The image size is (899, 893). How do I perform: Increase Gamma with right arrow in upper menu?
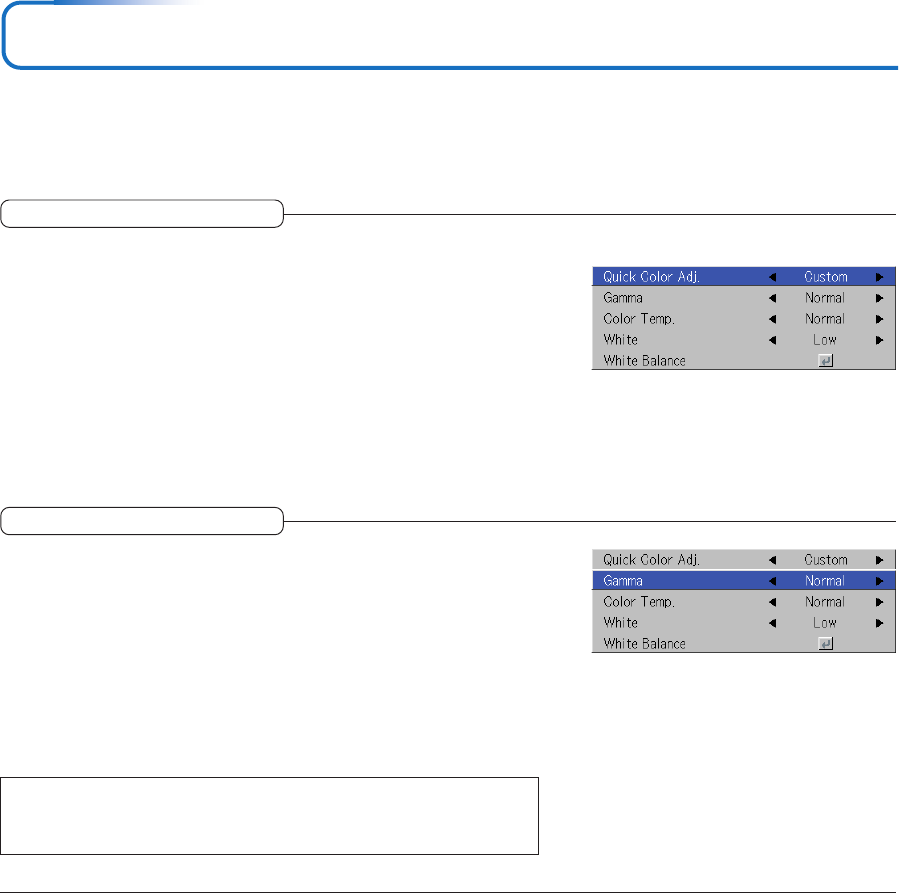click(879, 298)
